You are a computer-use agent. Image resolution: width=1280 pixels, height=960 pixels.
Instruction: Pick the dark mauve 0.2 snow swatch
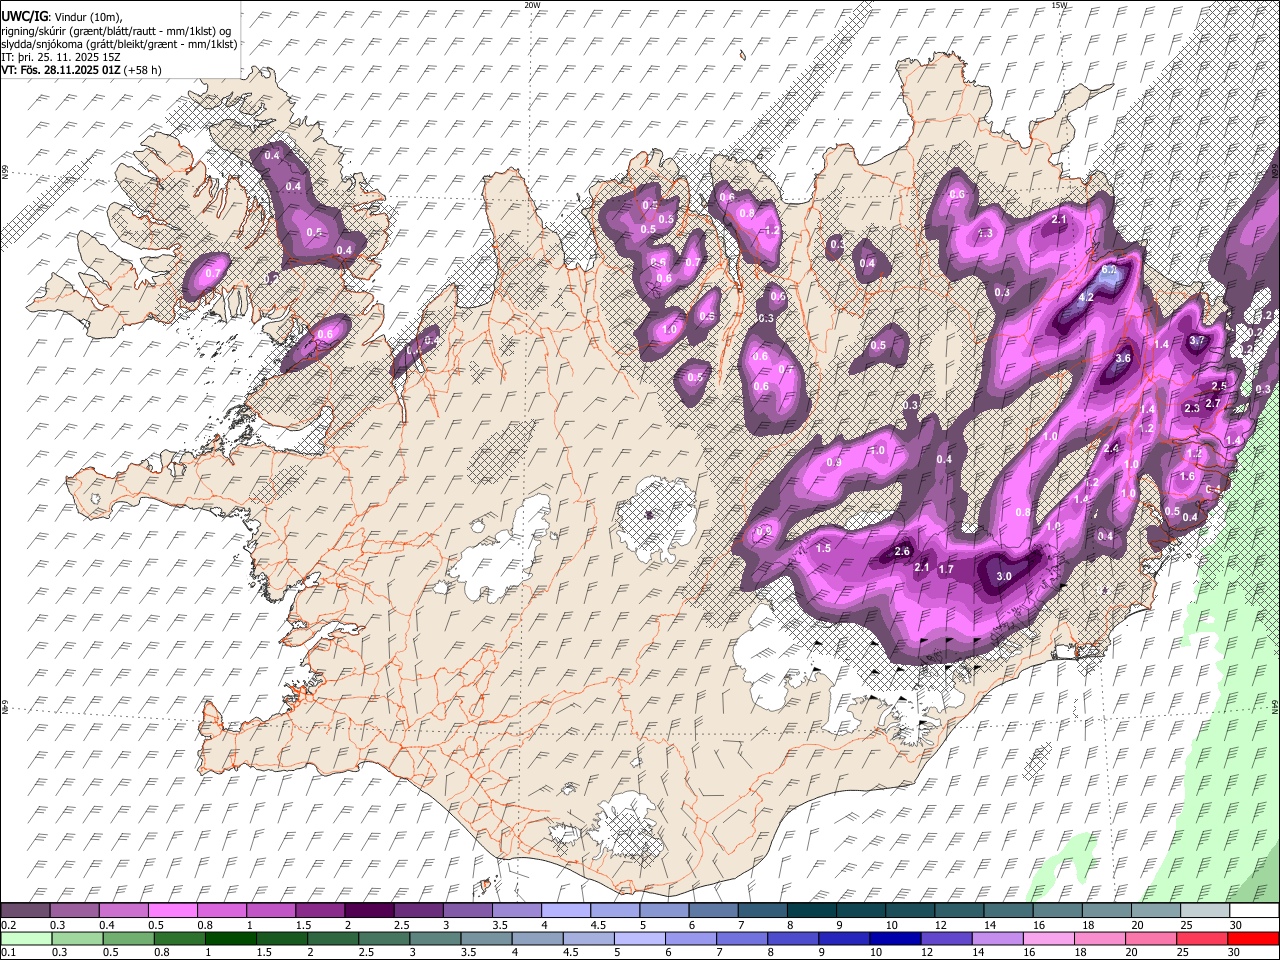[25, 910]
